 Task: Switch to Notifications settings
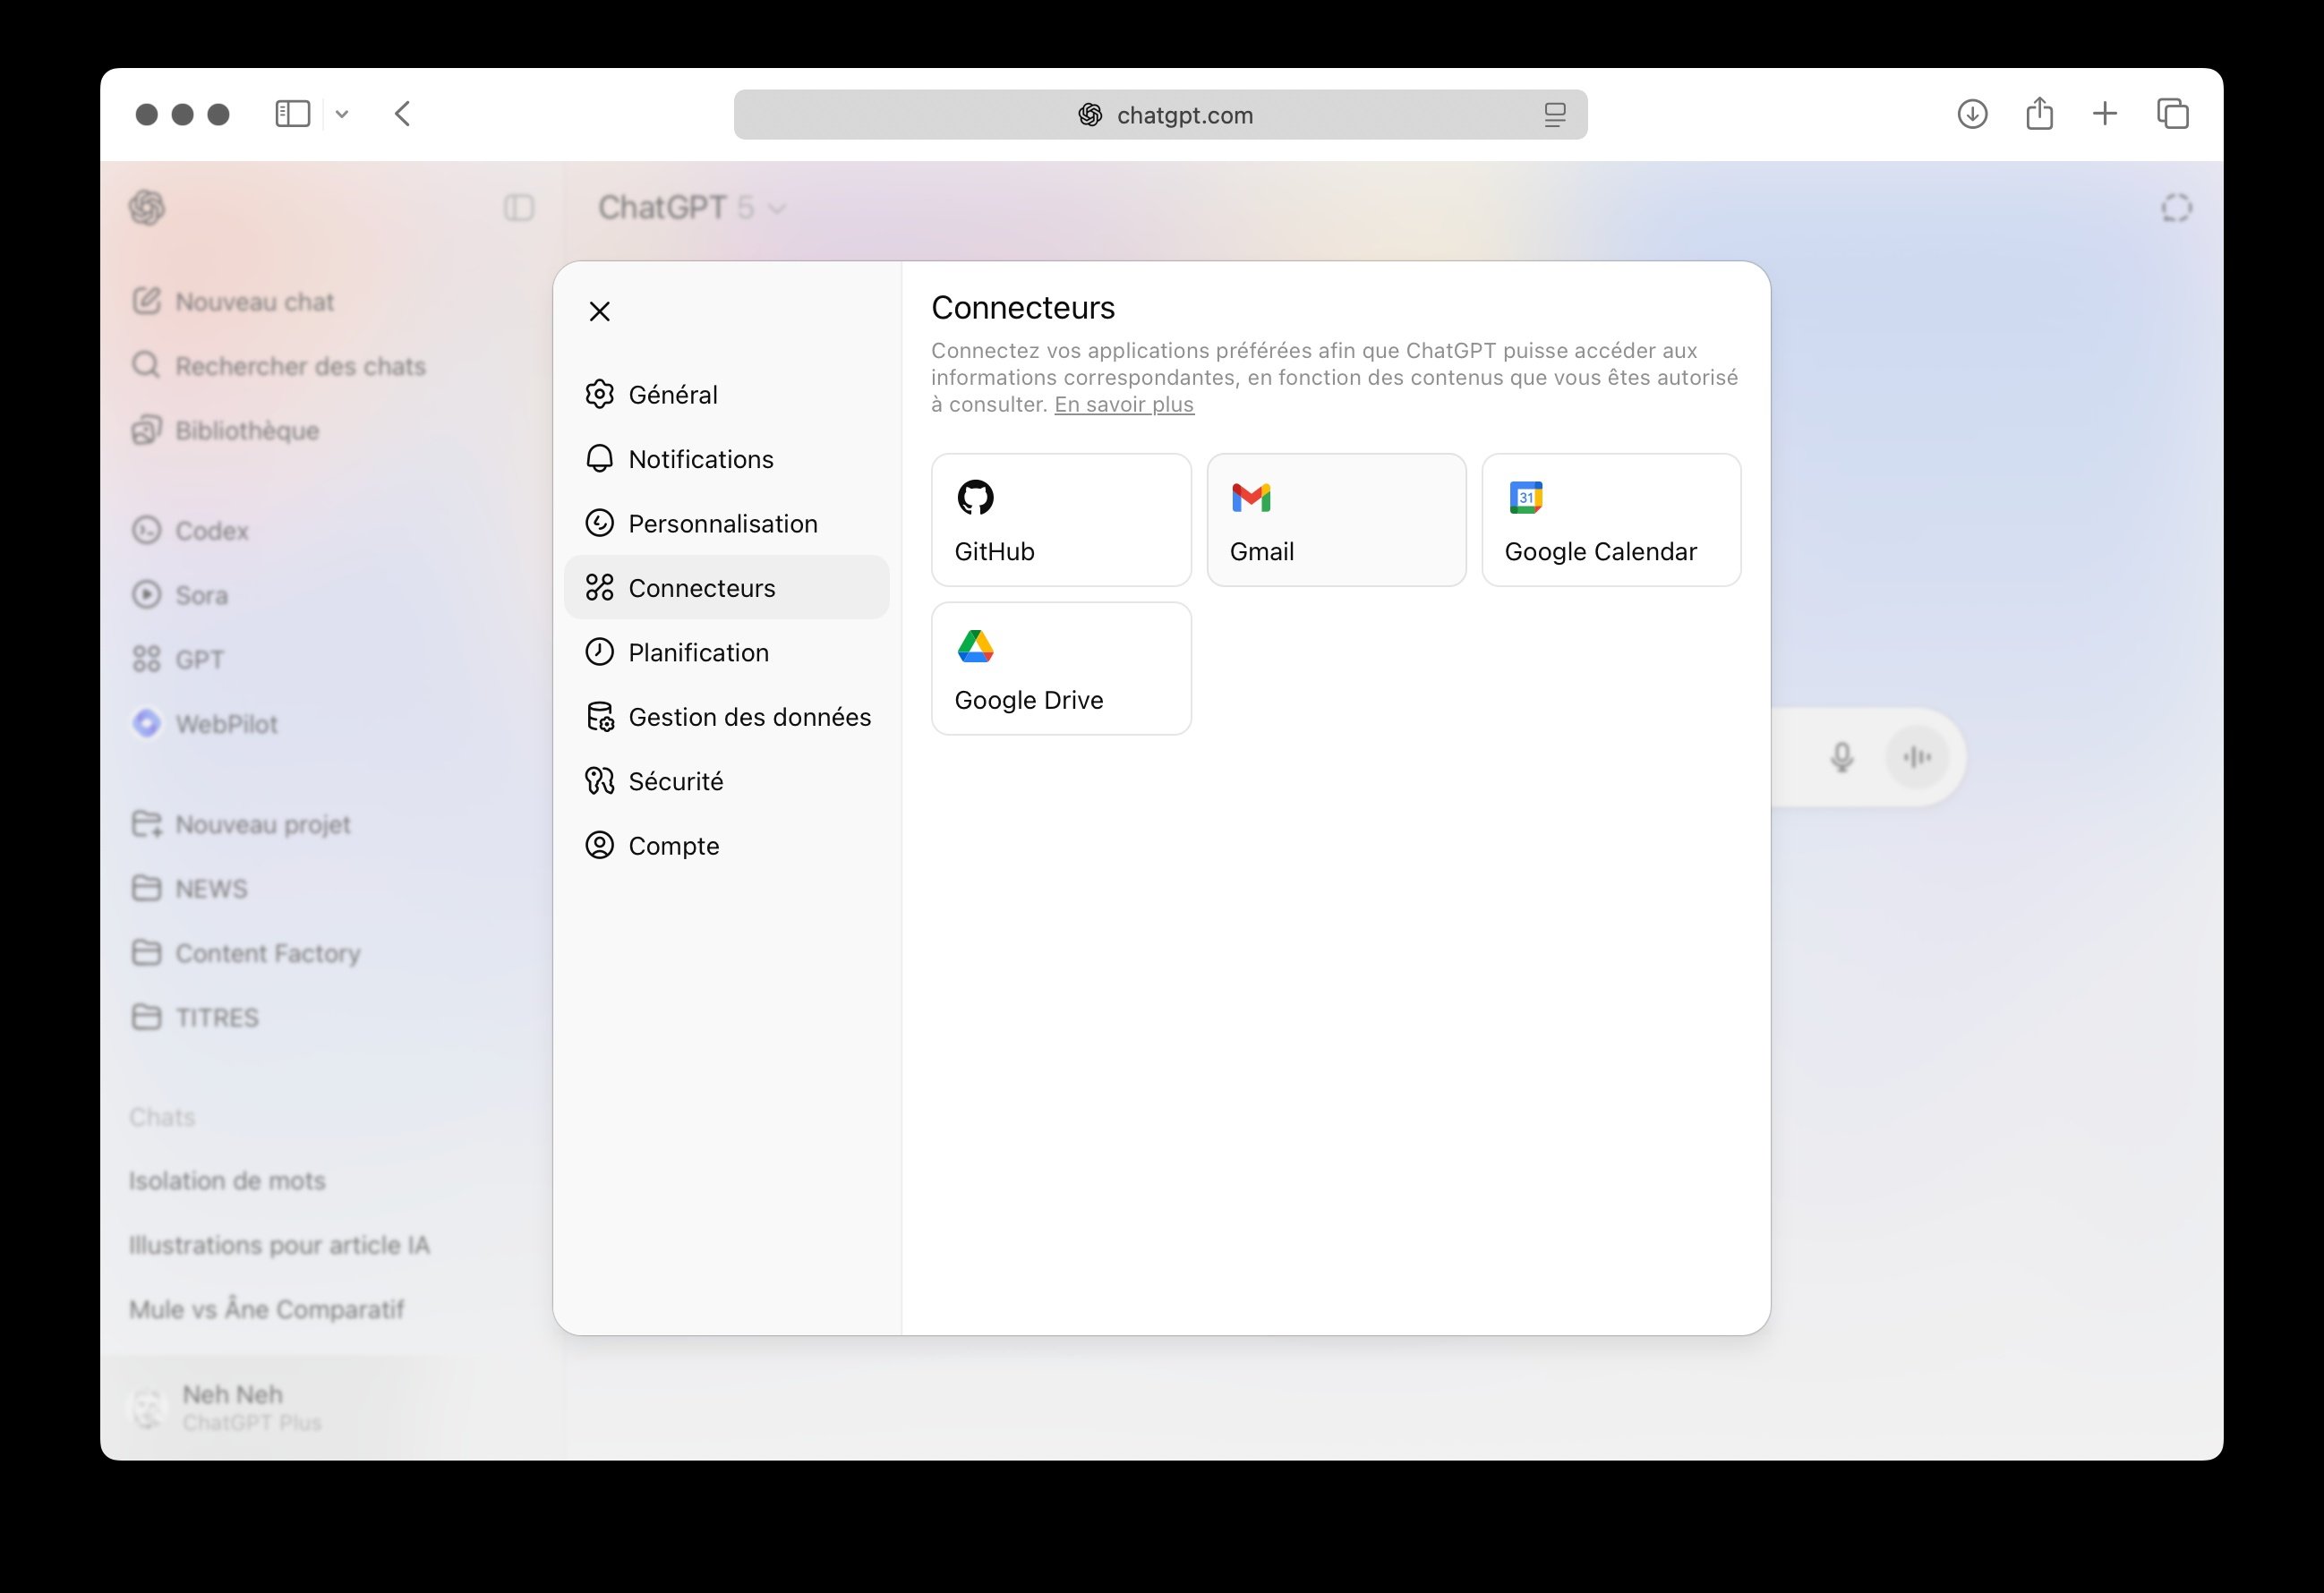700,458
